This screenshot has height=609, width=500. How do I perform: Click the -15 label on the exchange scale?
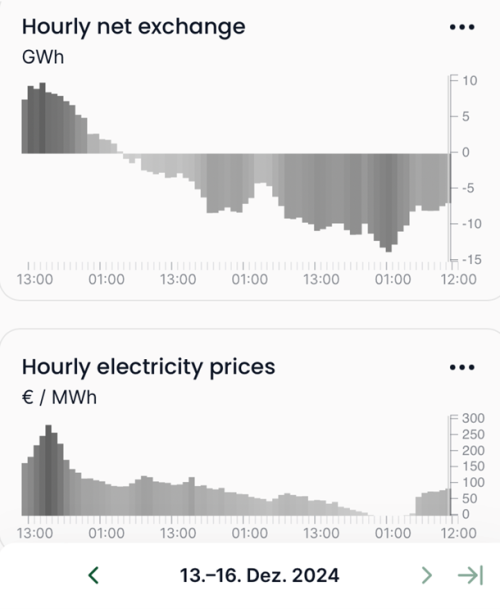point(472,259)
